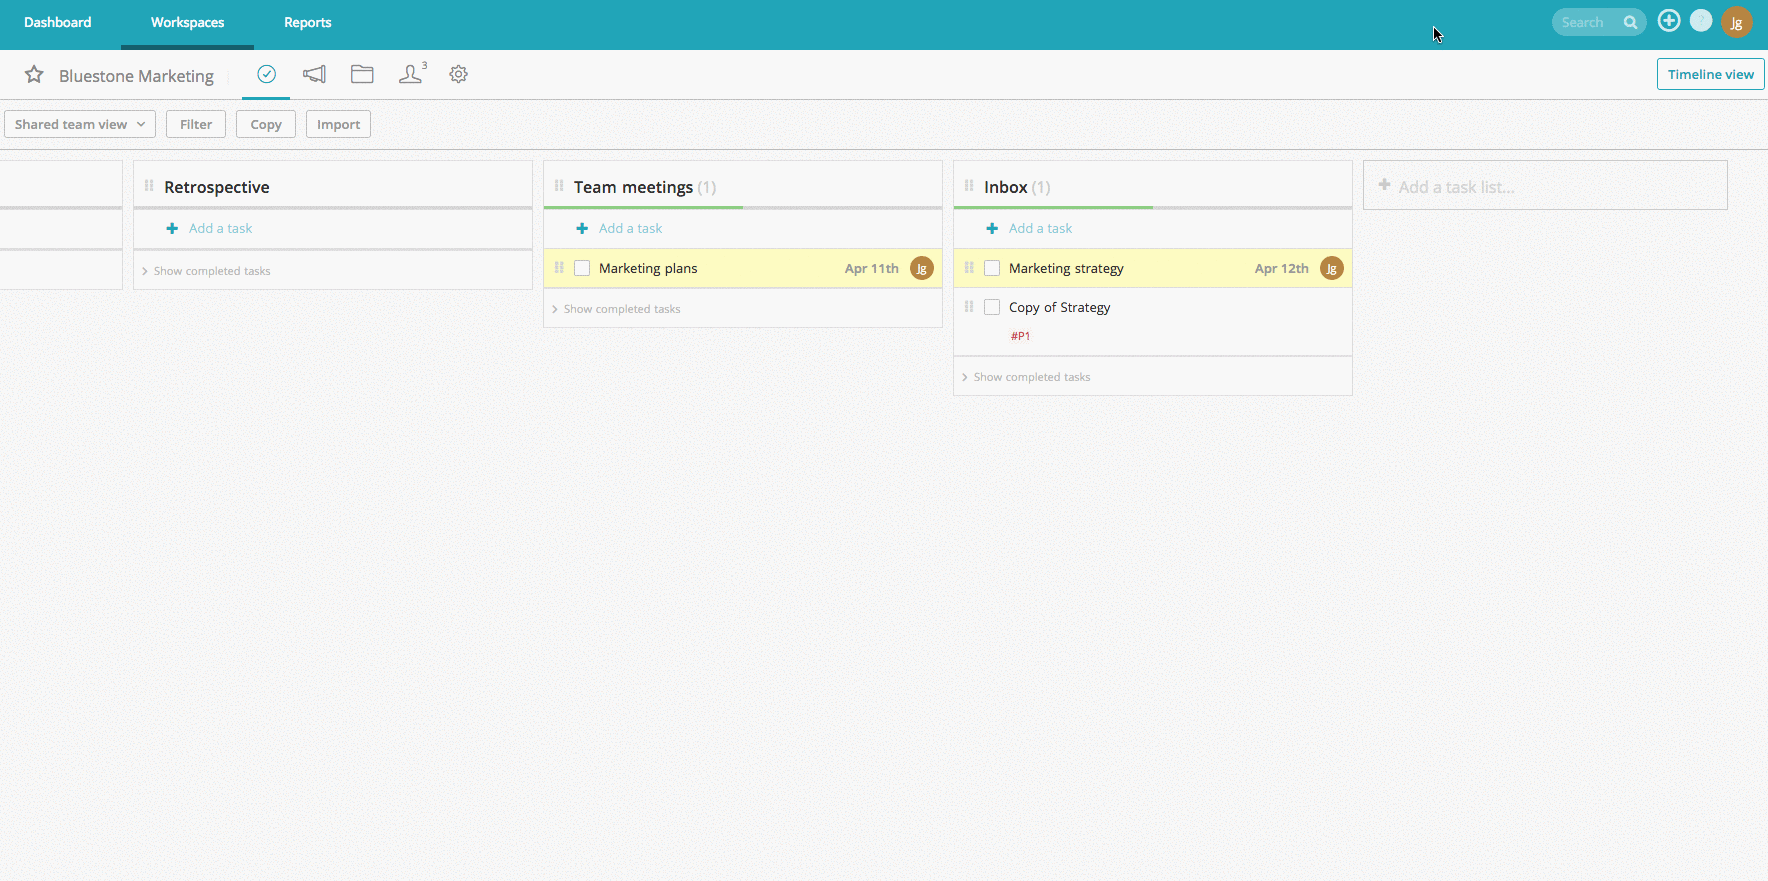Click plus icon in Retrospective Add a task
The width and height of the screenshot is (1768, 881).
172,229
